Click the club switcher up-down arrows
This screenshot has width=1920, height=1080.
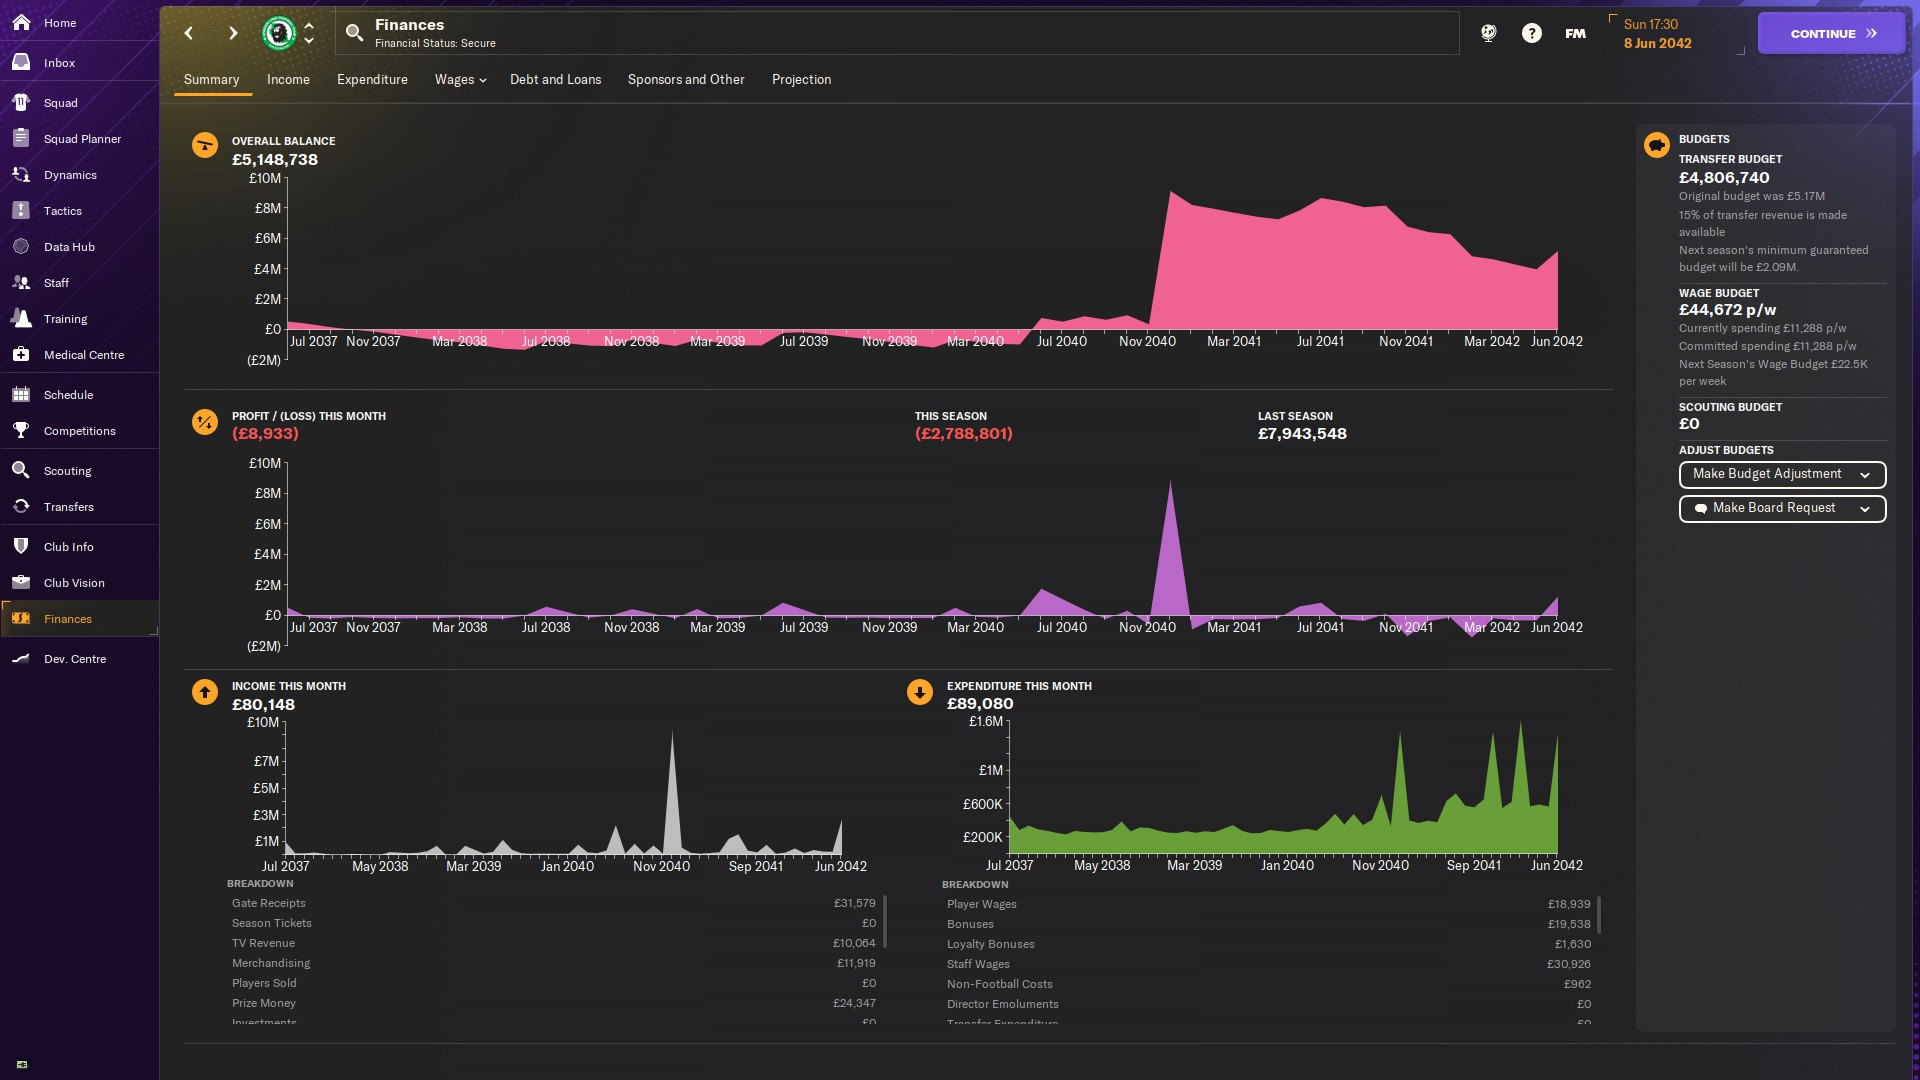(x=309, y=33)
